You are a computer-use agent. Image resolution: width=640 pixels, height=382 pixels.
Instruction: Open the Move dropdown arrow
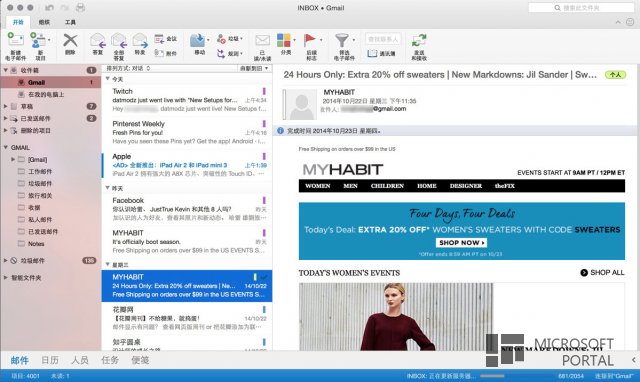pyautogui.click(x=208, y=40)
